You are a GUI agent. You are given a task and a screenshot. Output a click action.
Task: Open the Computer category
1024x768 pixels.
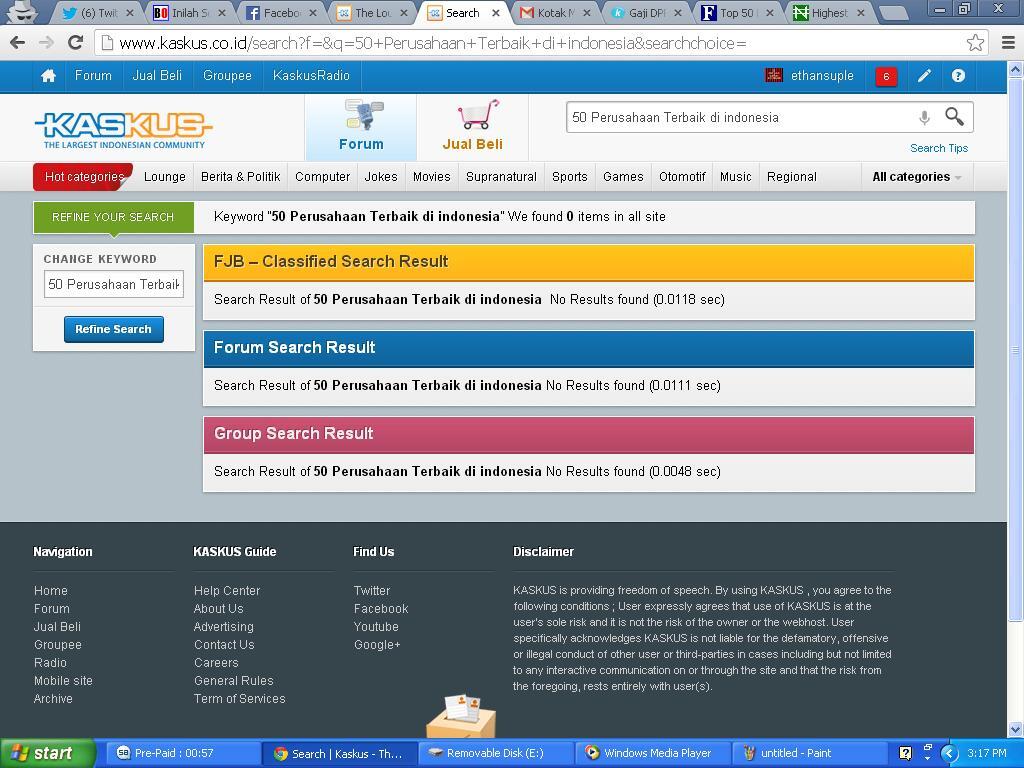323,177
